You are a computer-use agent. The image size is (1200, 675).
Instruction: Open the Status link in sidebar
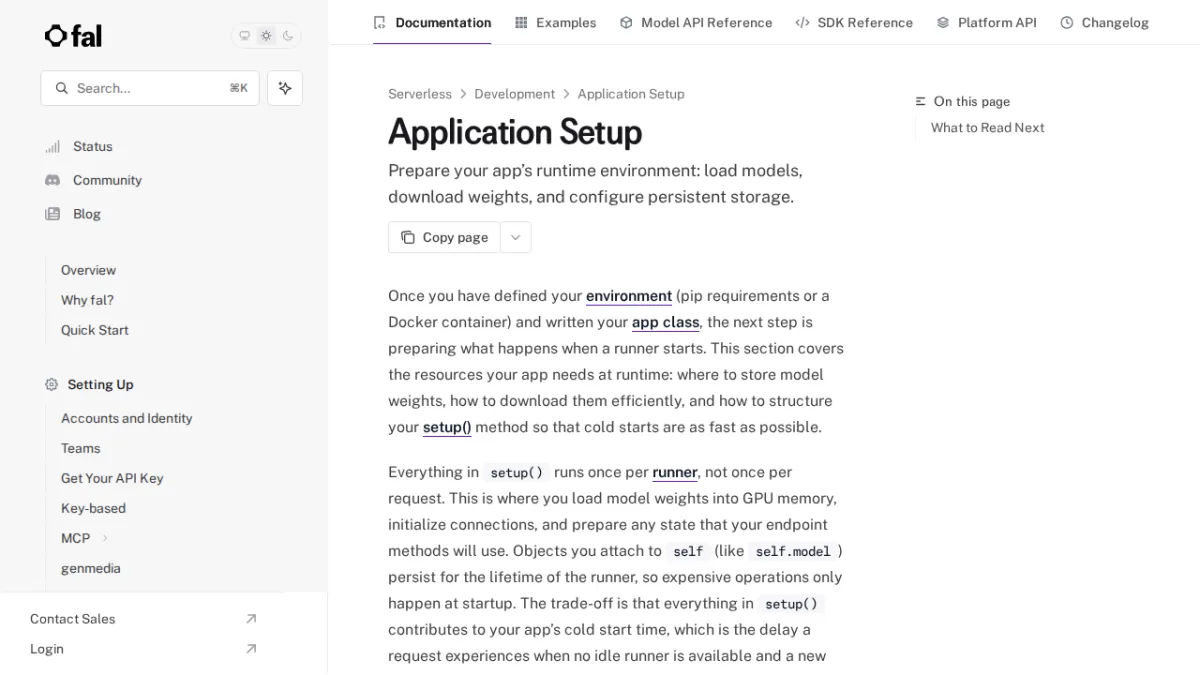(93, 146)
